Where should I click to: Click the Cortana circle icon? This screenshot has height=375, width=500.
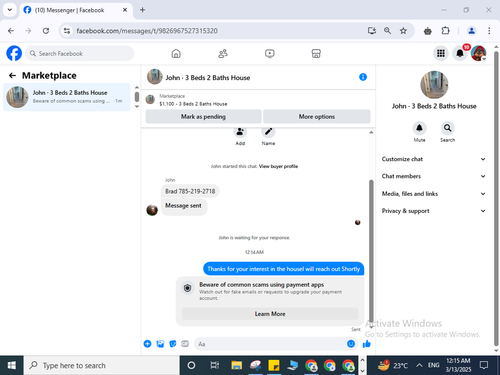coord(191,365)
